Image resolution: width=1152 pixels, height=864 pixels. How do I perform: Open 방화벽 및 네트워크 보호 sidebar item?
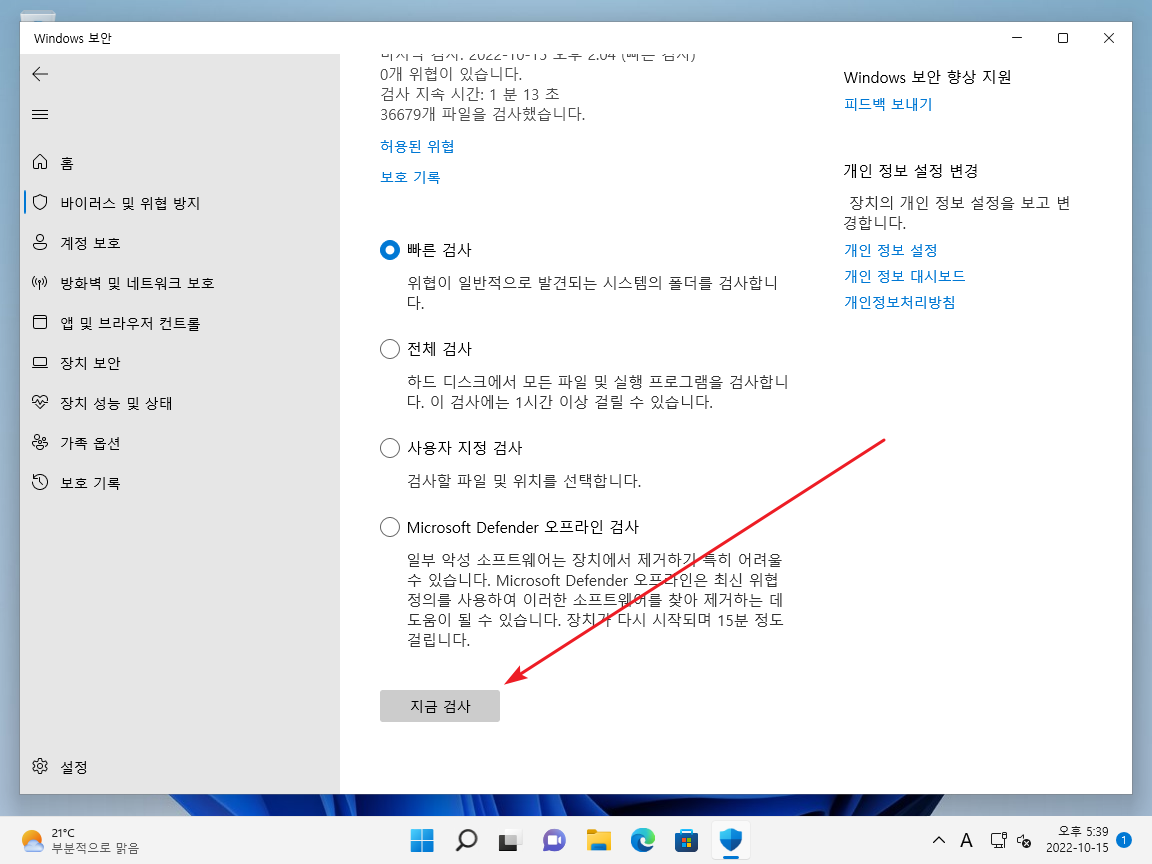point(182,282)
